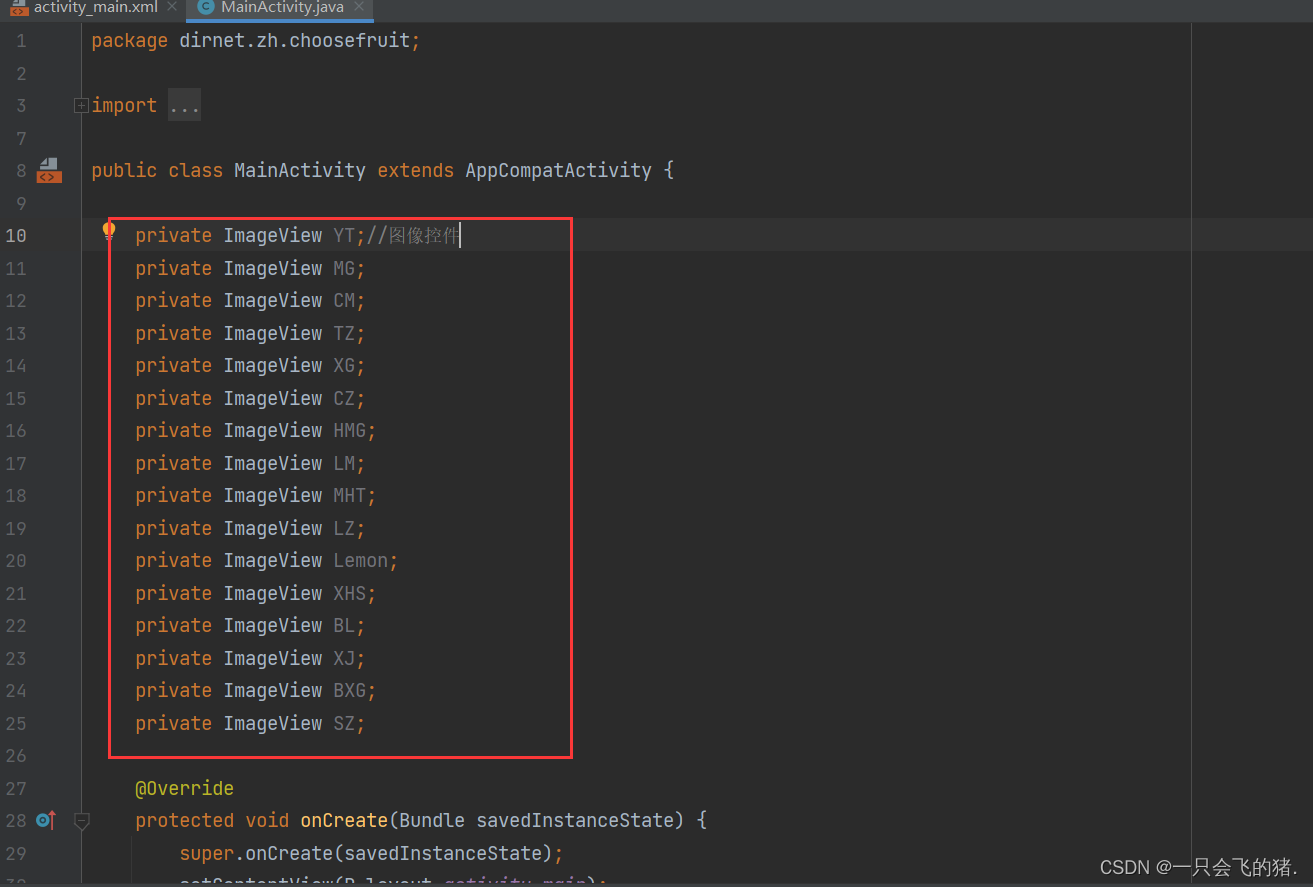1313x887 pixels.
Task: Click the Chinese comment 图像控件
Action: [424, 235]
